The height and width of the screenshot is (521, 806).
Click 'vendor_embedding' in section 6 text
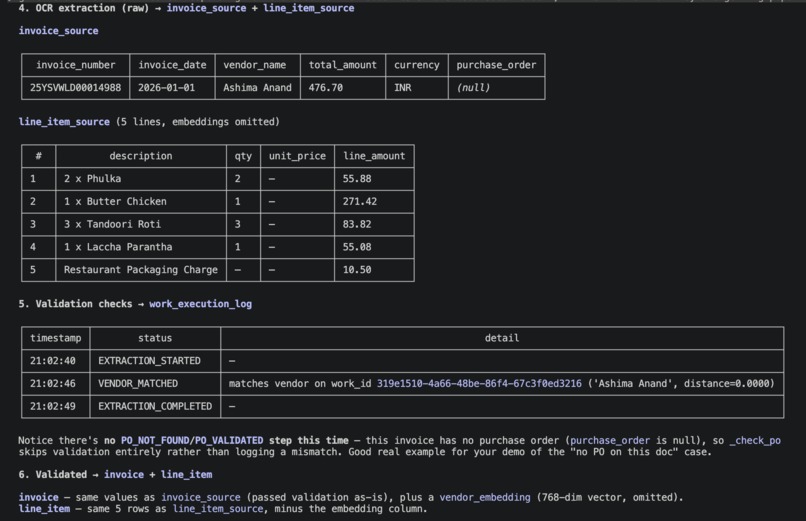(x=485, y=497)
